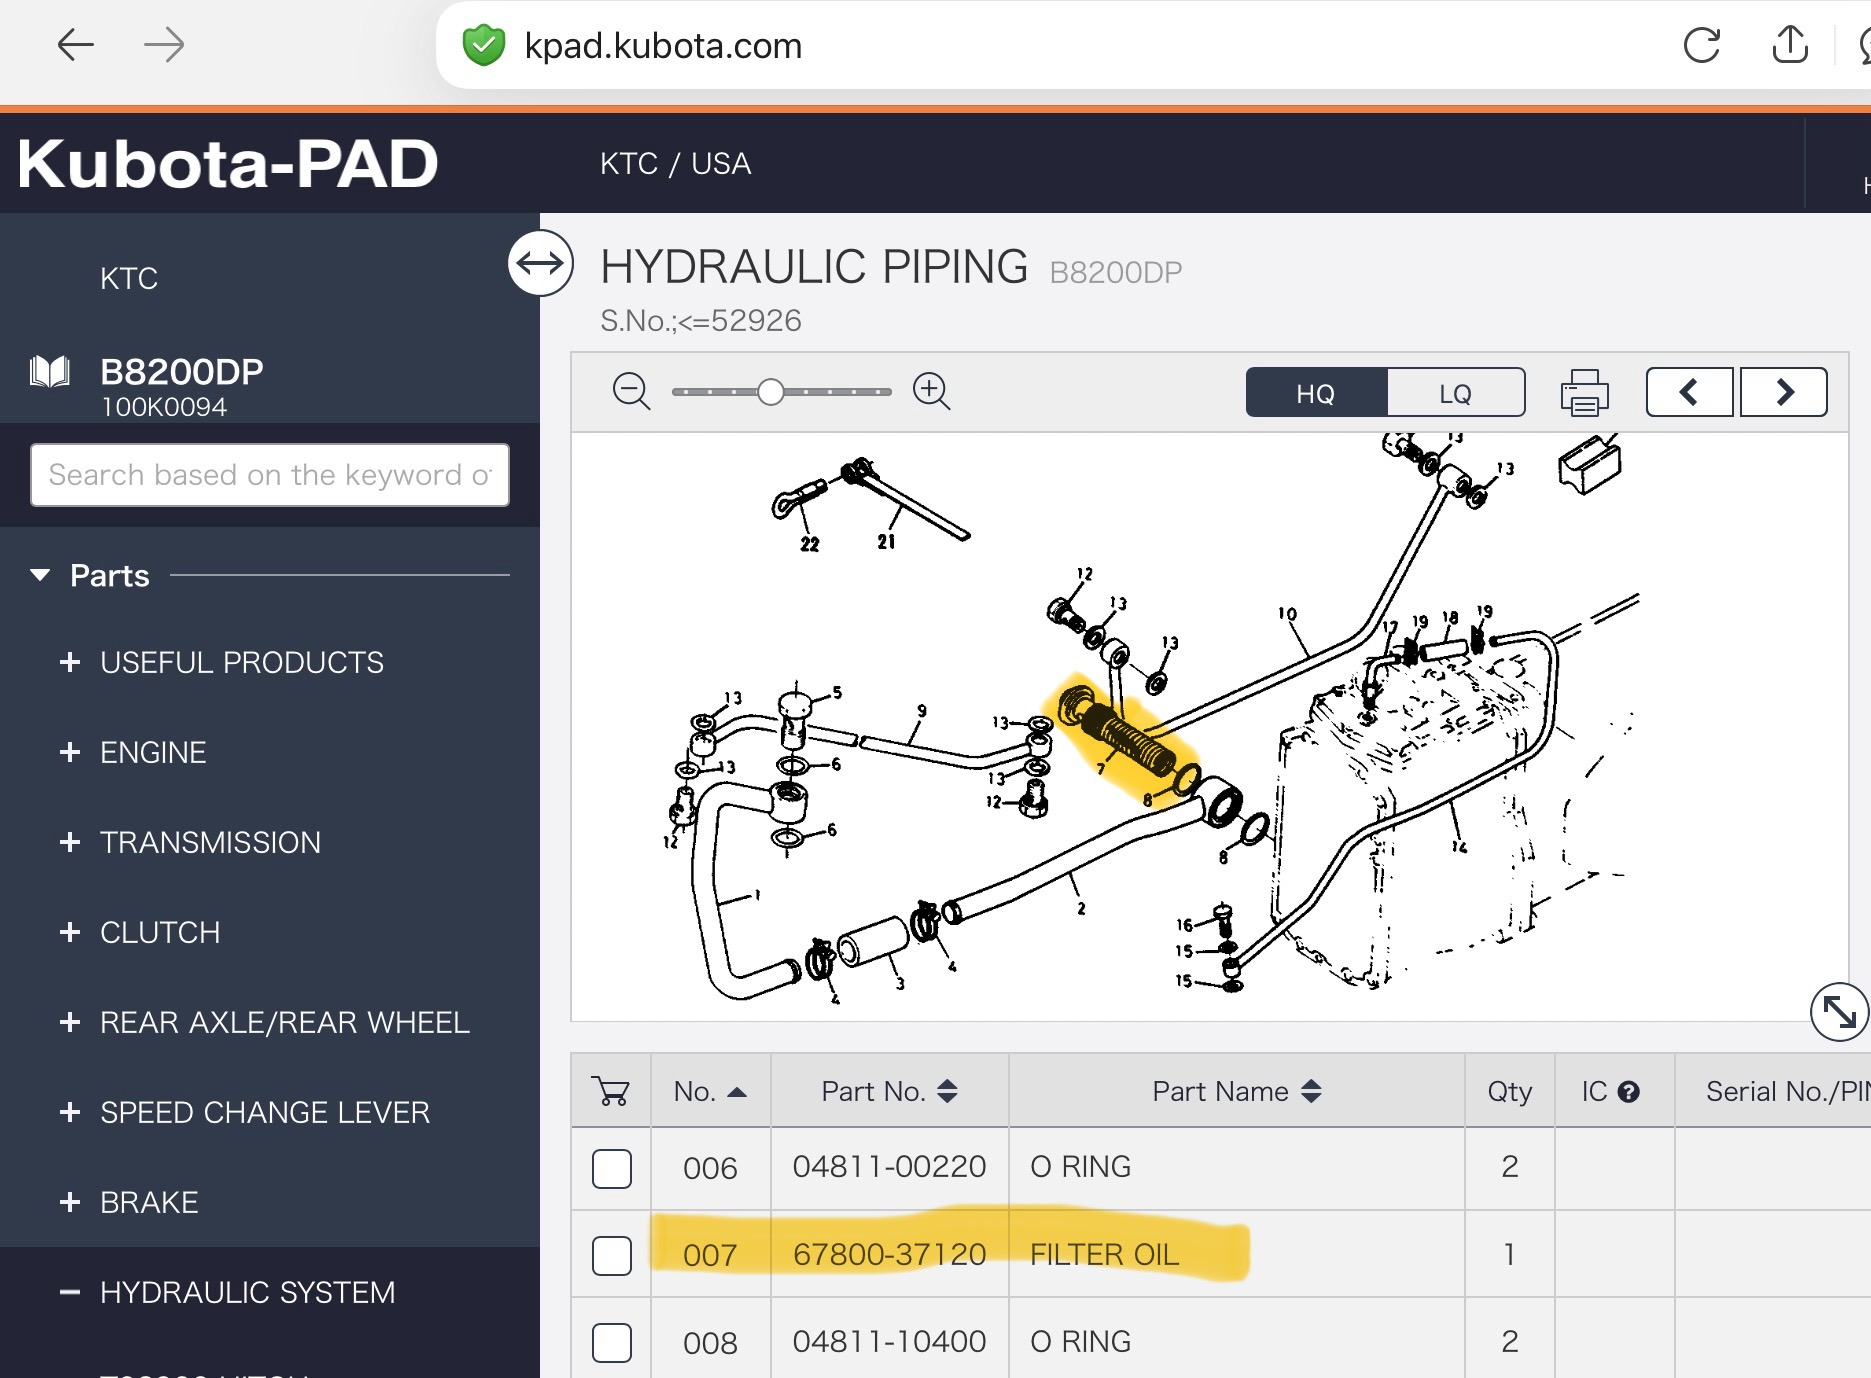Expand the ENGINE parts category

(152, 752)
